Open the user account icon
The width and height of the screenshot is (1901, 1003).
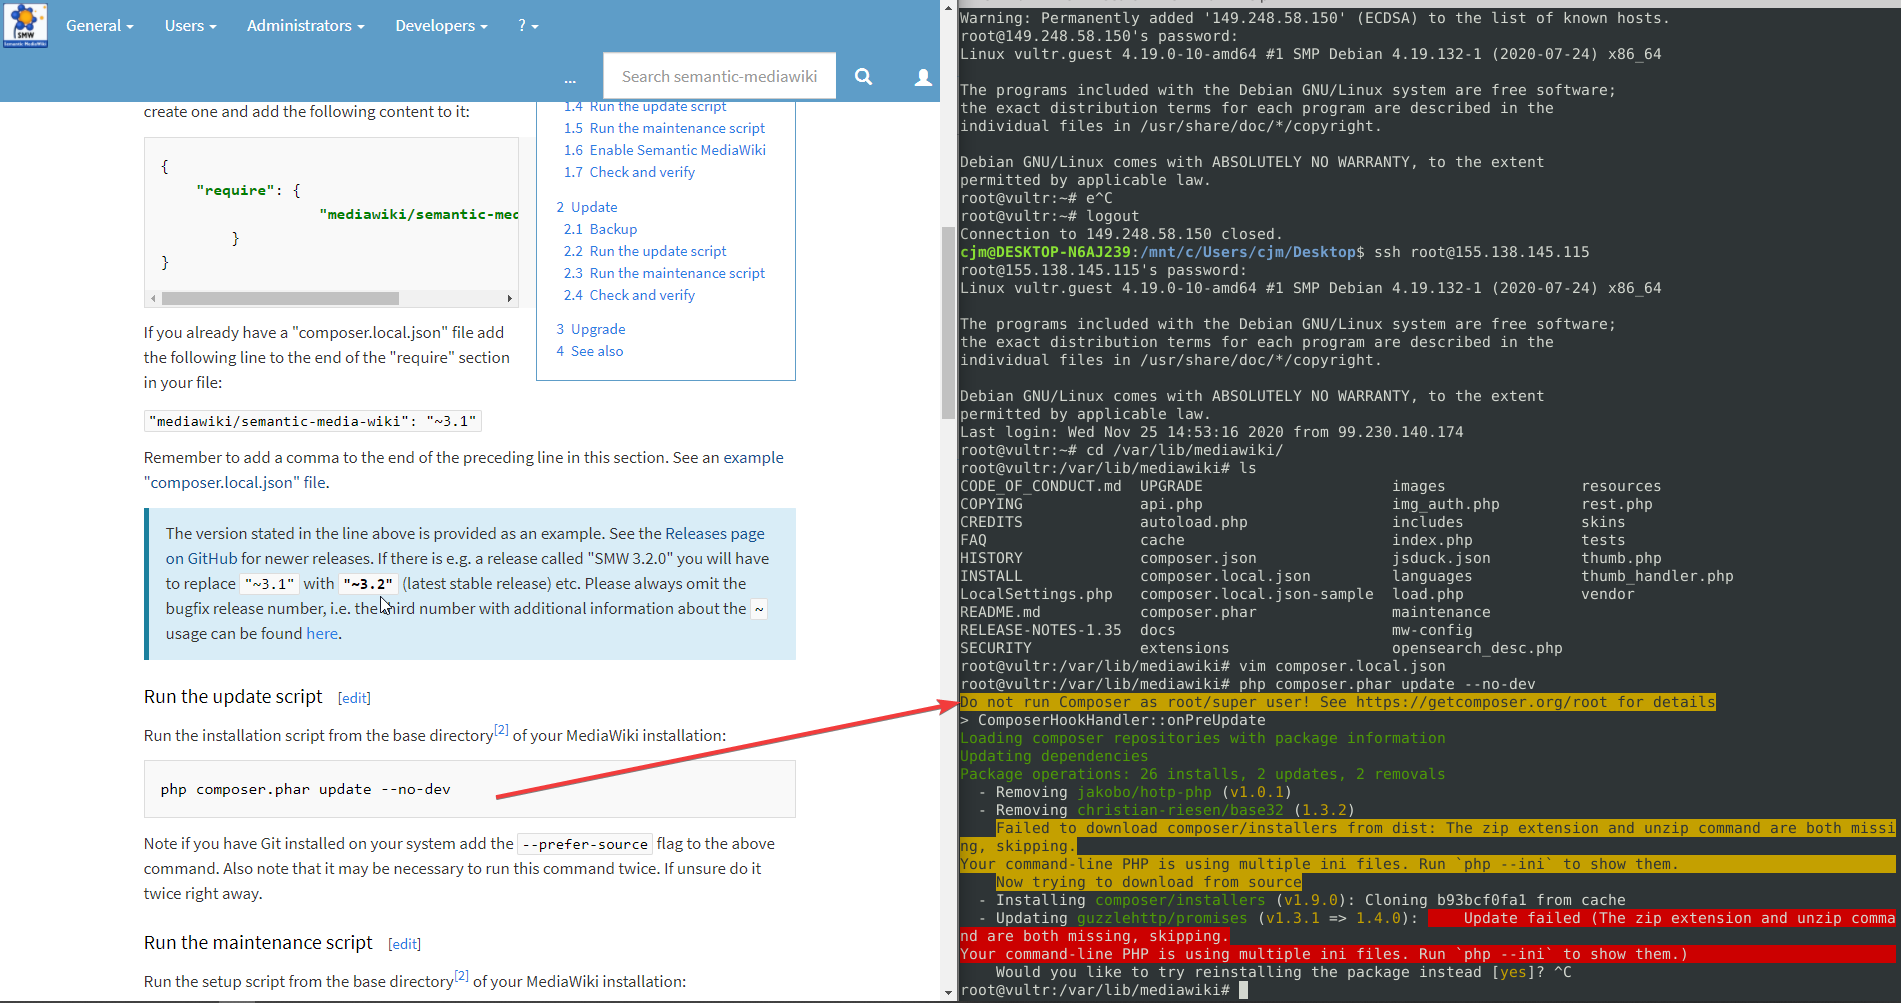click(923, 77)
